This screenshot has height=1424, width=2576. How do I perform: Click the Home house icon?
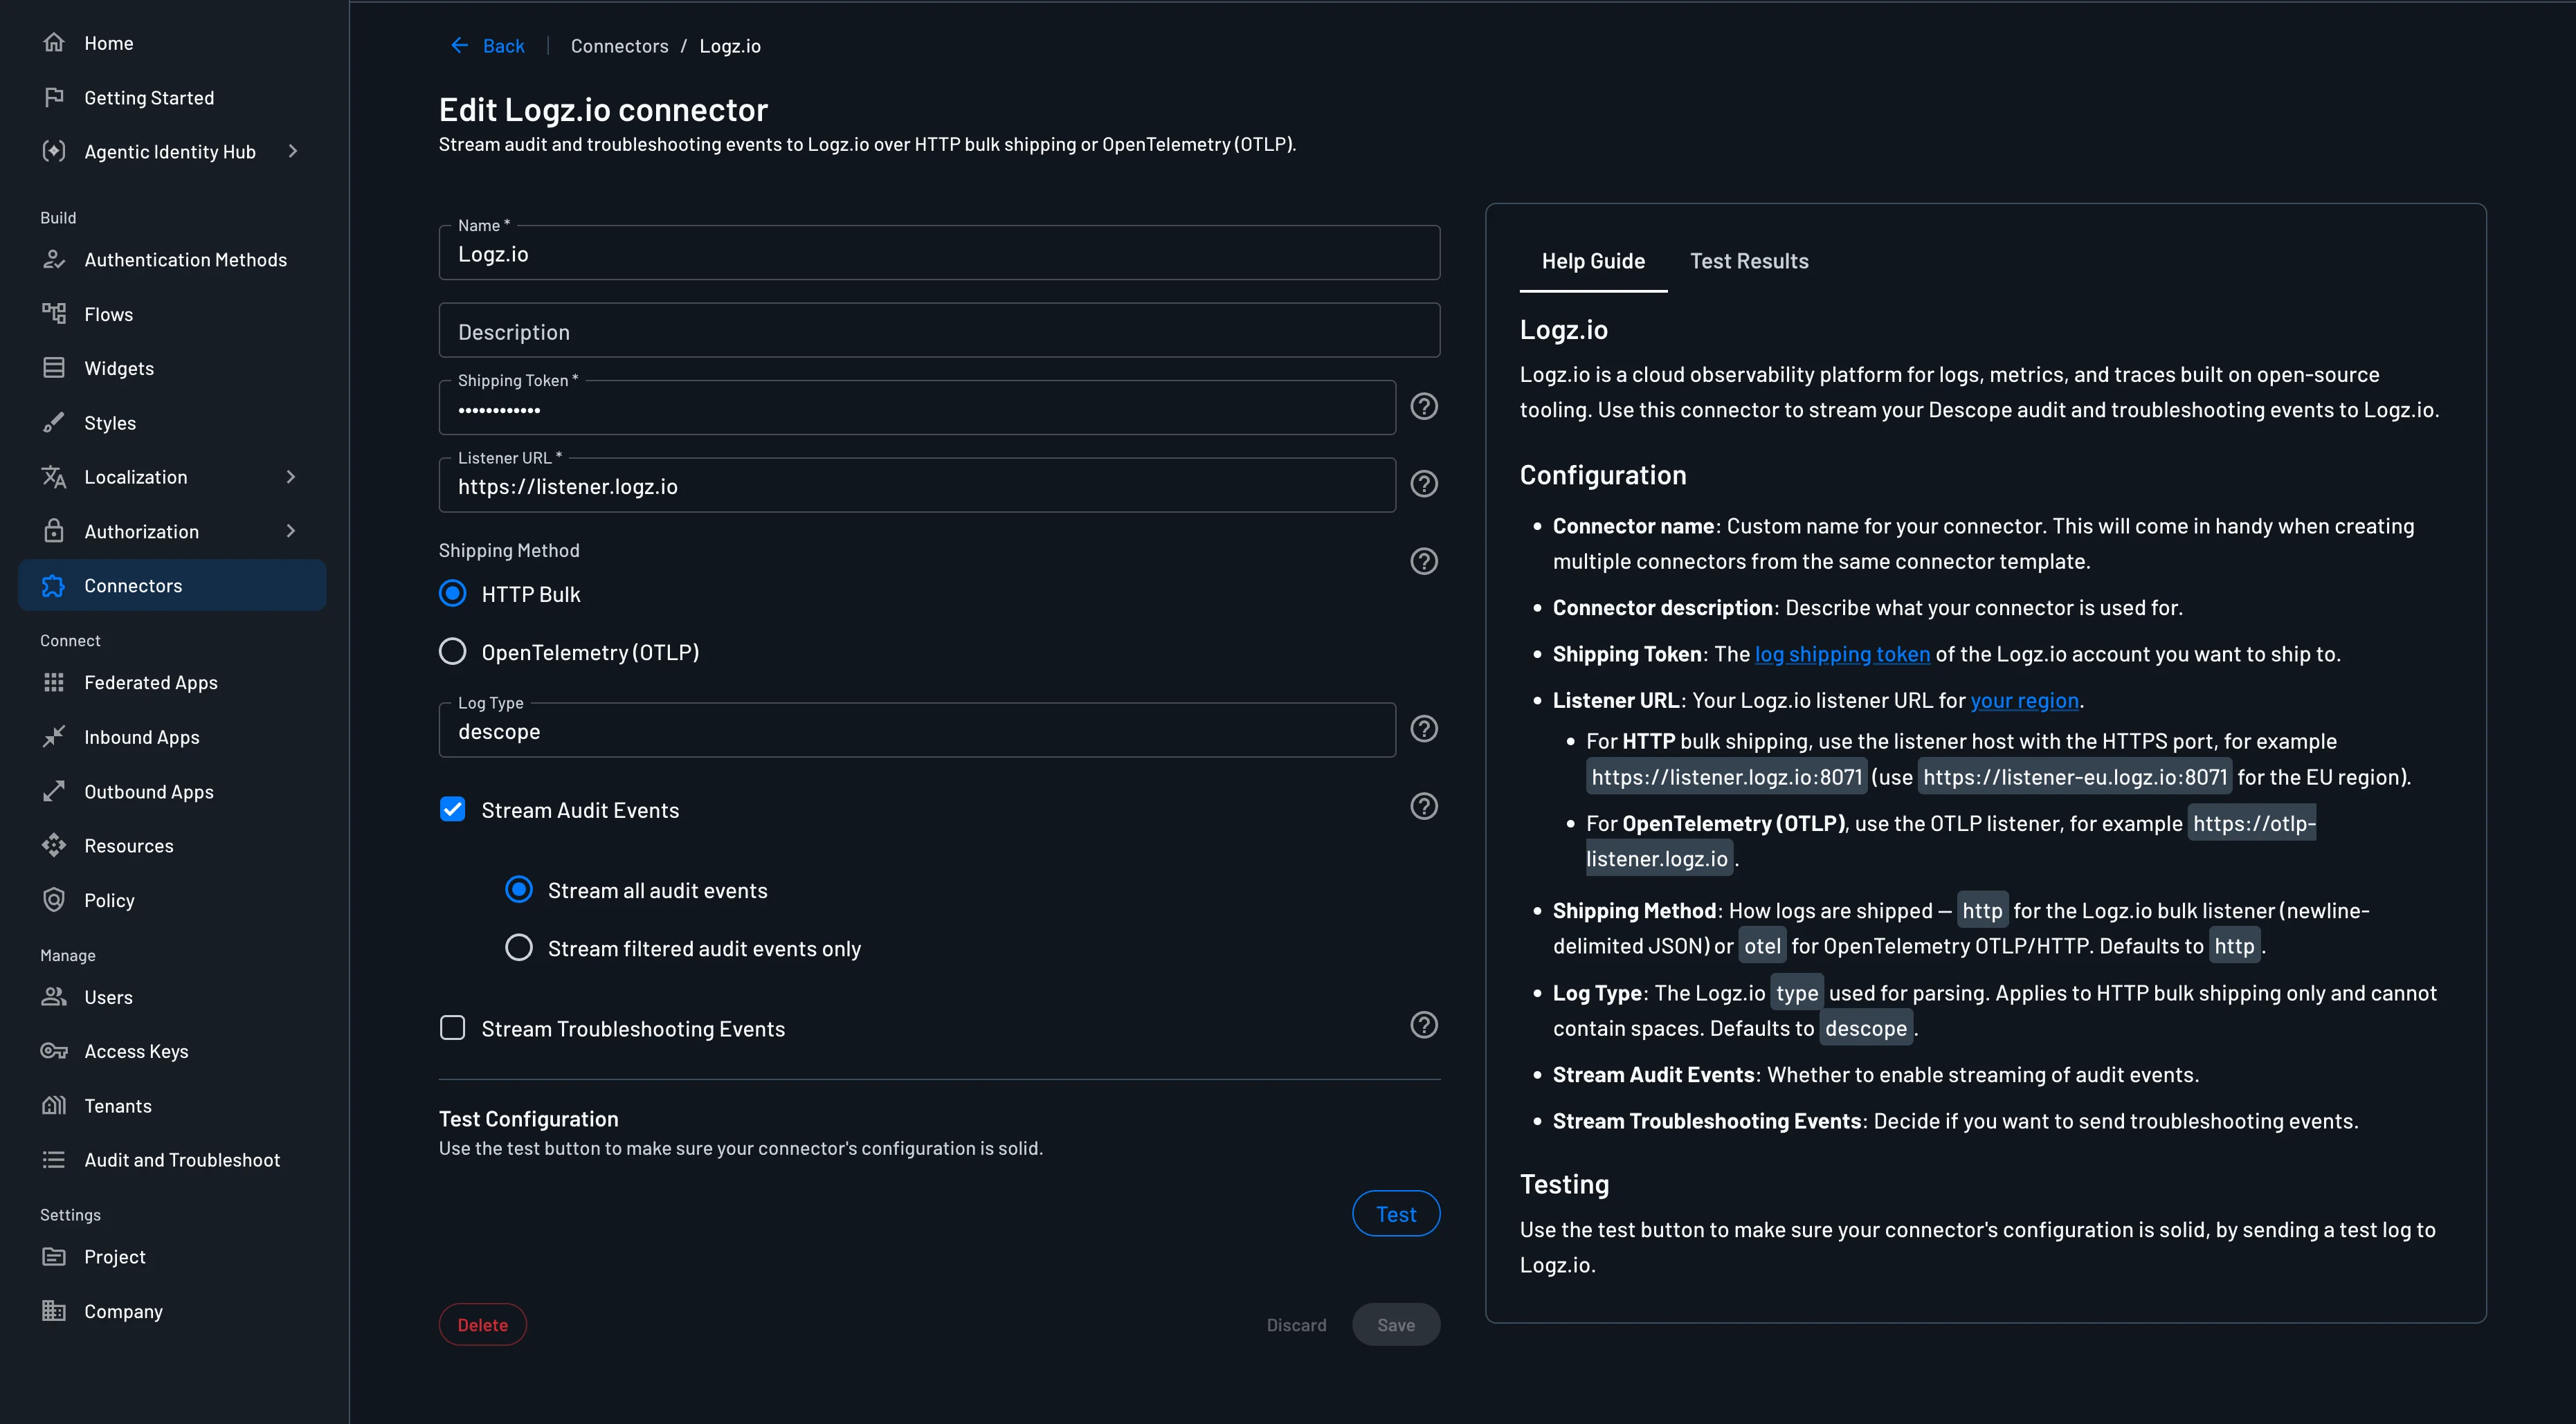click(x=54, y=43)
